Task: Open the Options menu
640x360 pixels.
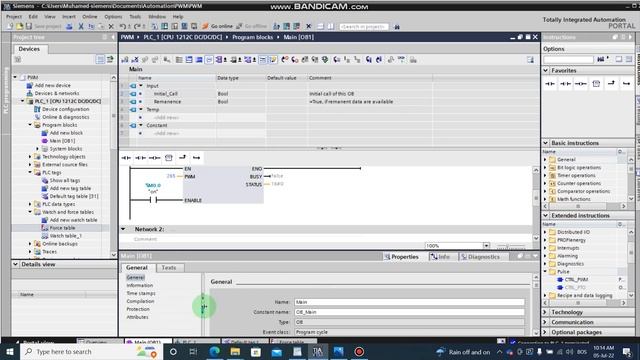Action: 113,17
